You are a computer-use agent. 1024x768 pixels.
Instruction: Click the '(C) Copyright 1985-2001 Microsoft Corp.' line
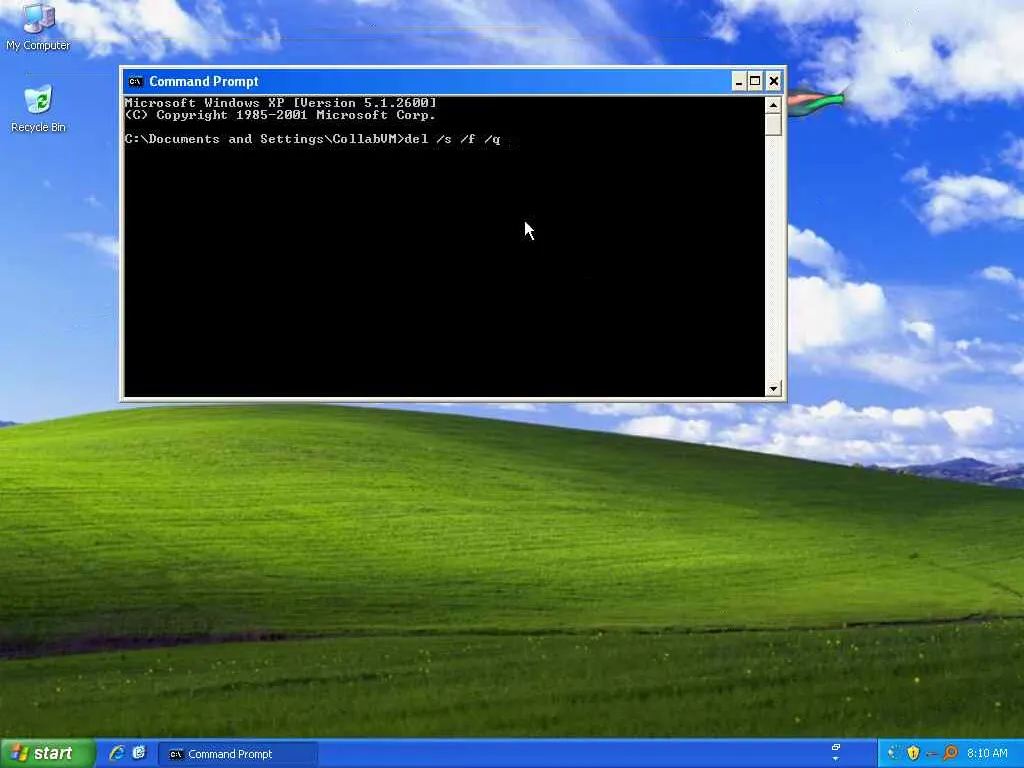point(280,115)
